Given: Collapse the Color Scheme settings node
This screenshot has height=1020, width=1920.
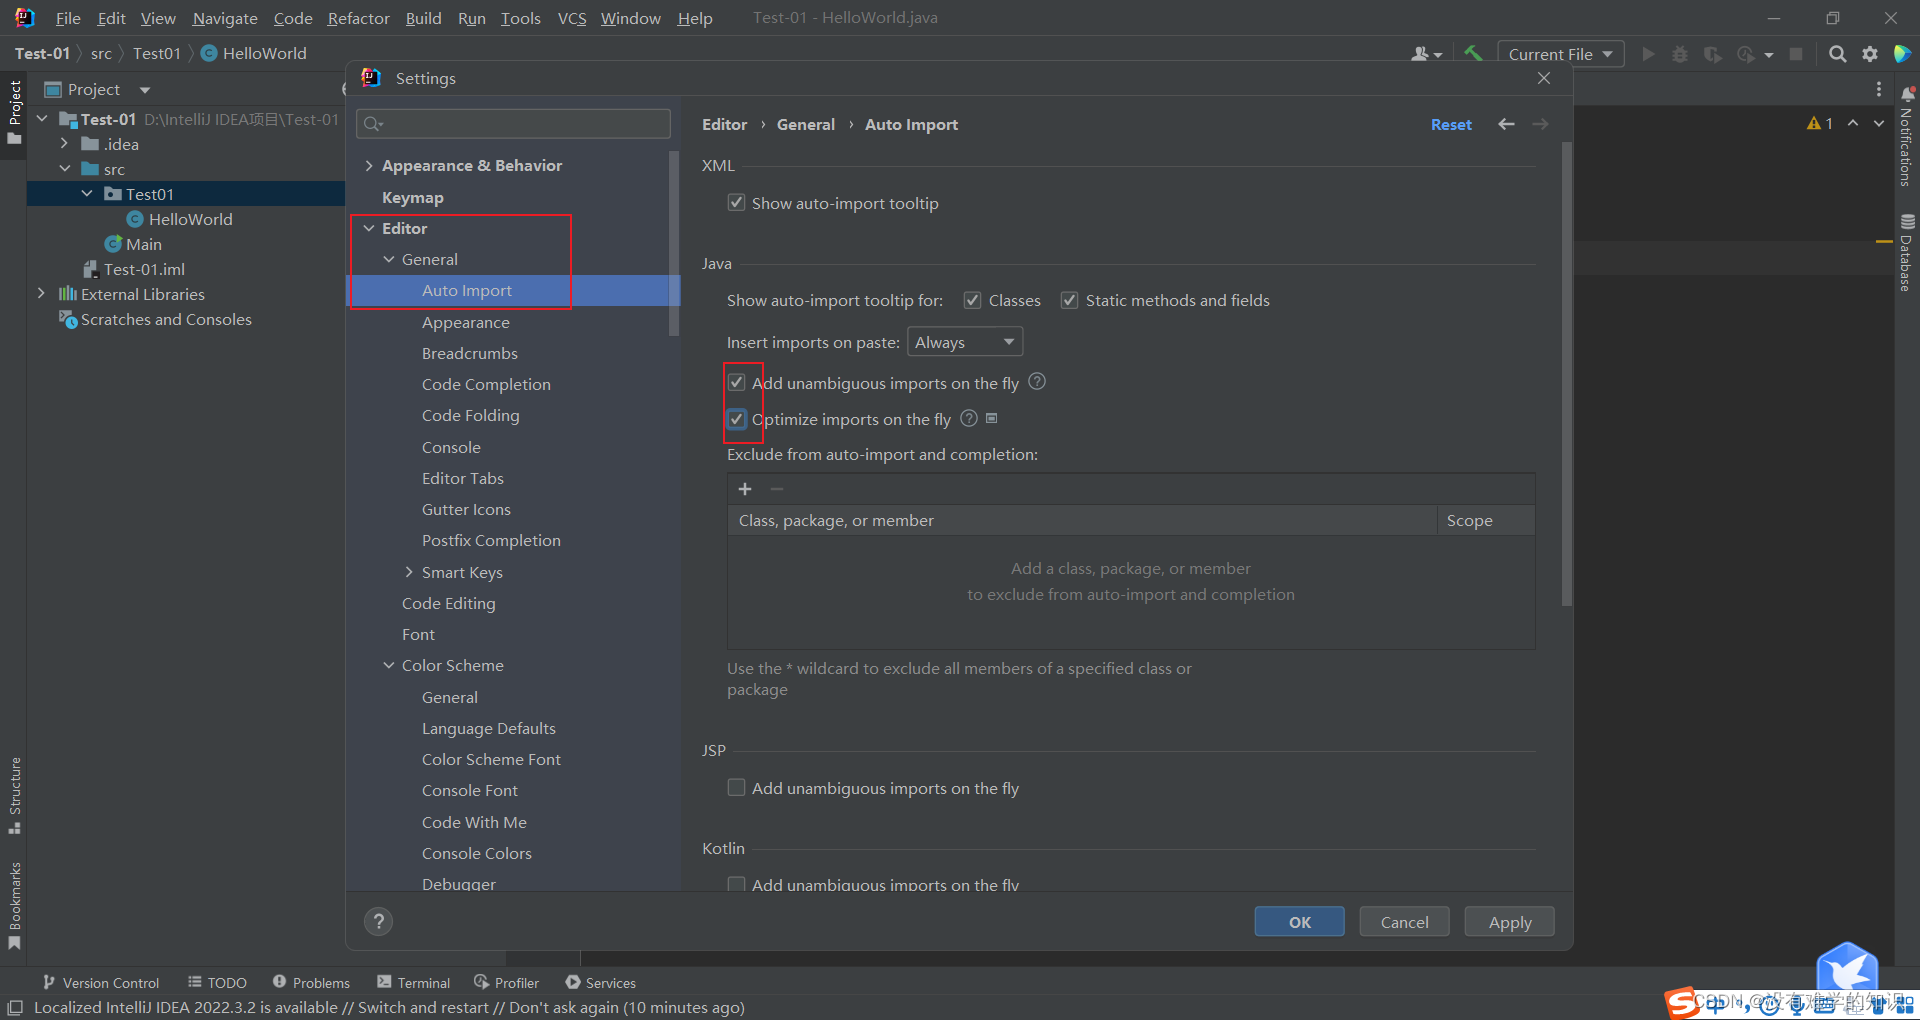Looking at the screenshot, I should [x=389, y=665].
